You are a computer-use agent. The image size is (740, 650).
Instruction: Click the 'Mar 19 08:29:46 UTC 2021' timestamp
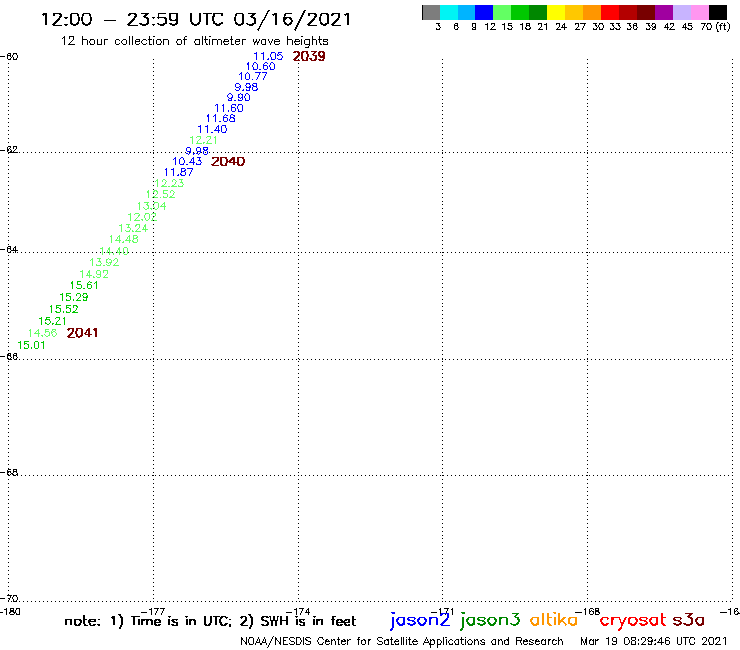(x=654, y=641)
